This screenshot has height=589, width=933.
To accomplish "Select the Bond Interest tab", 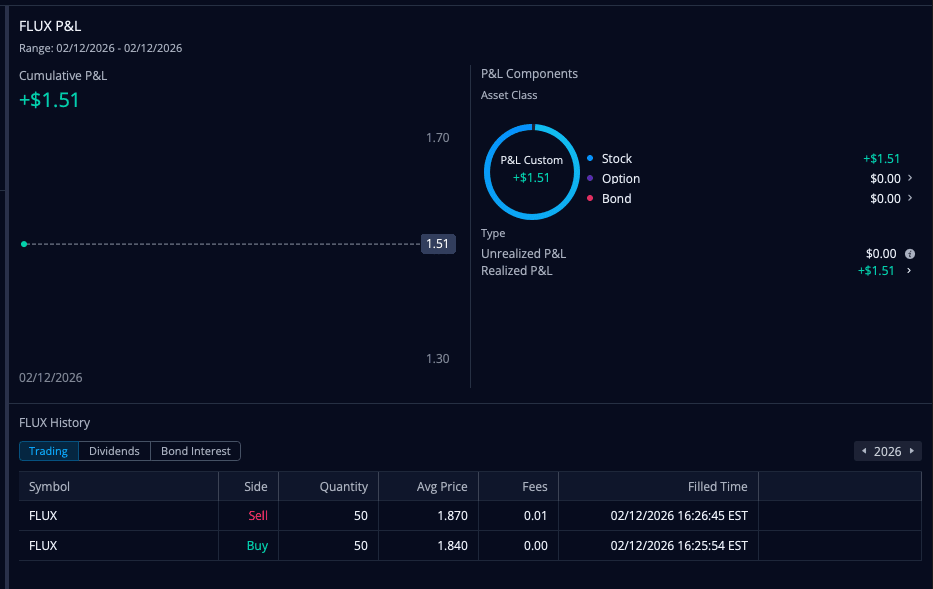I will click(x=196, y=451).
